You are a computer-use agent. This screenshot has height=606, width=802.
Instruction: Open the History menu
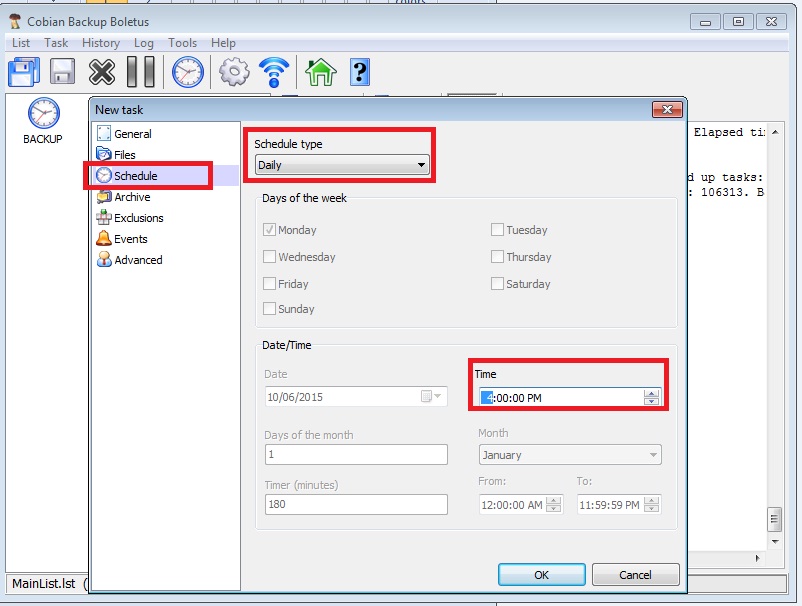tap(100, 43)
